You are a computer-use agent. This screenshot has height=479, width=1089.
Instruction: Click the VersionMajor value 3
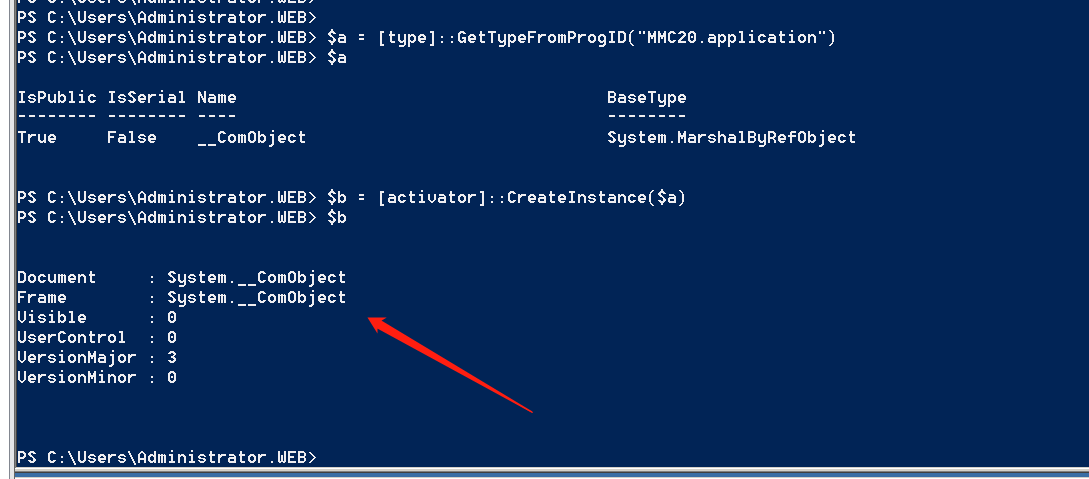pyautogui.click(x=172, y=358)
